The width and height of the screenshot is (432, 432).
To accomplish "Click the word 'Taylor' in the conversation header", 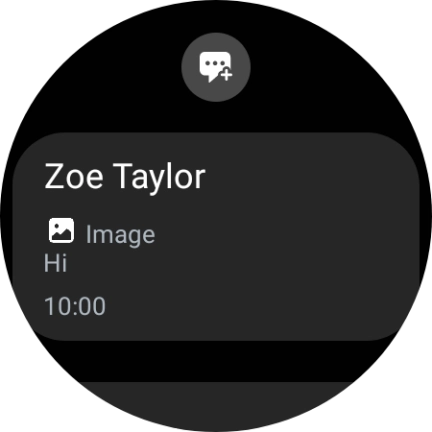I will 160,177.
